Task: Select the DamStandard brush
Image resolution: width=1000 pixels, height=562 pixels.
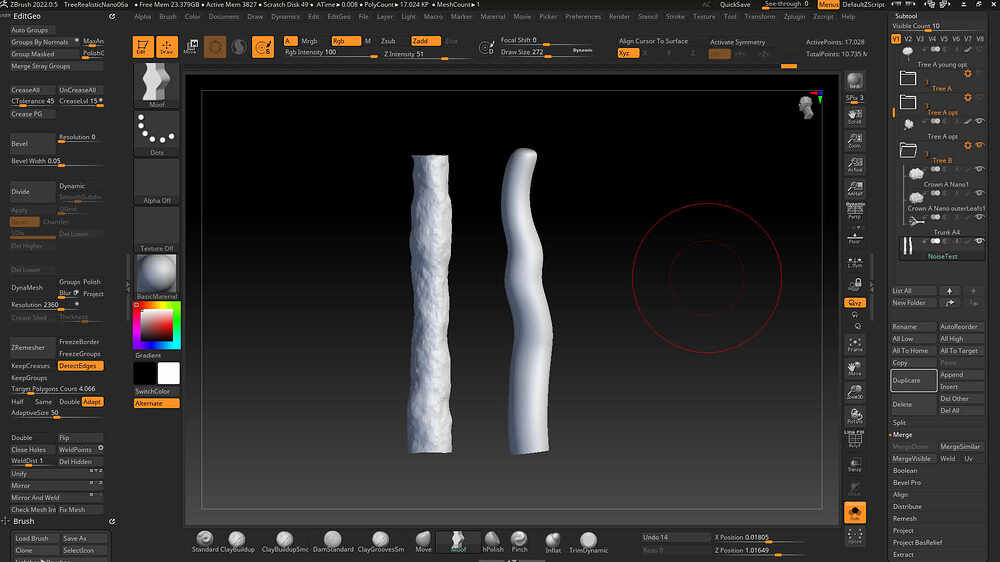Action: pyautogui.click(x=333, y=542)
